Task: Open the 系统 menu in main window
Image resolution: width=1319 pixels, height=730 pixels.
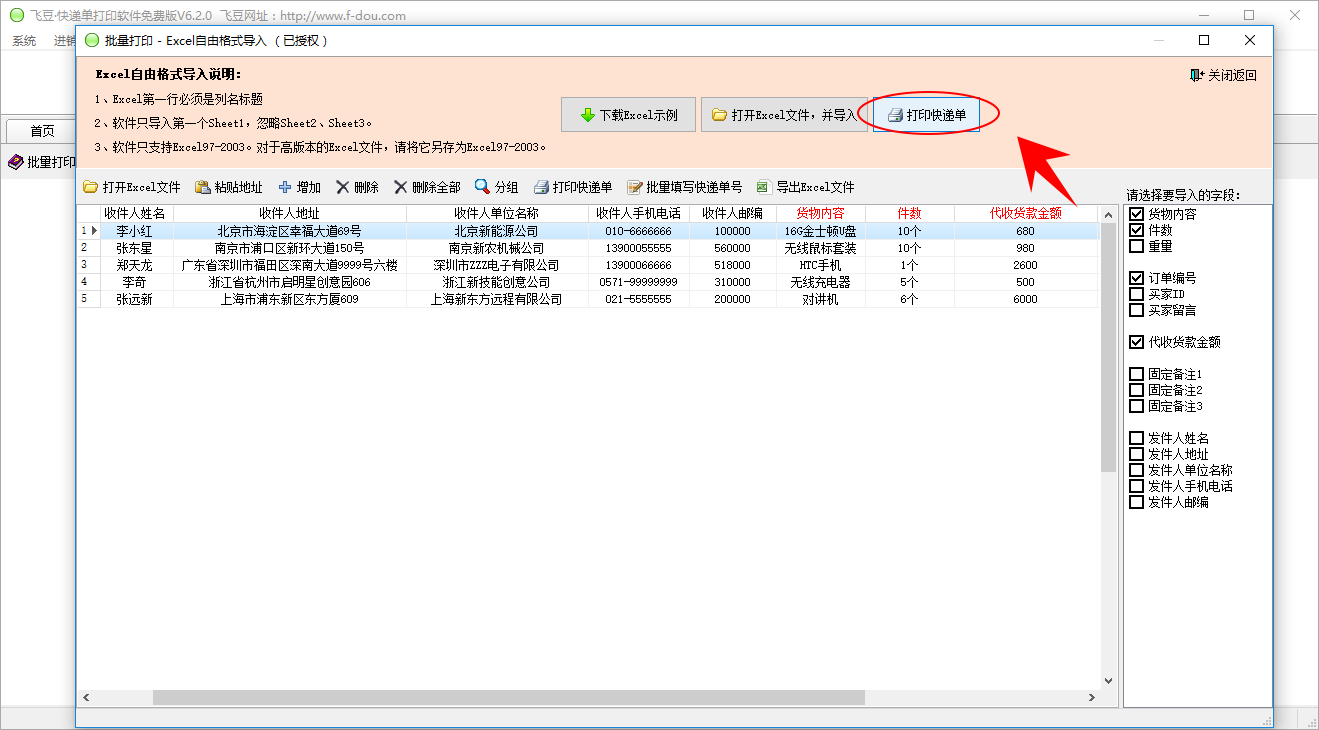Action: [24, 41]
